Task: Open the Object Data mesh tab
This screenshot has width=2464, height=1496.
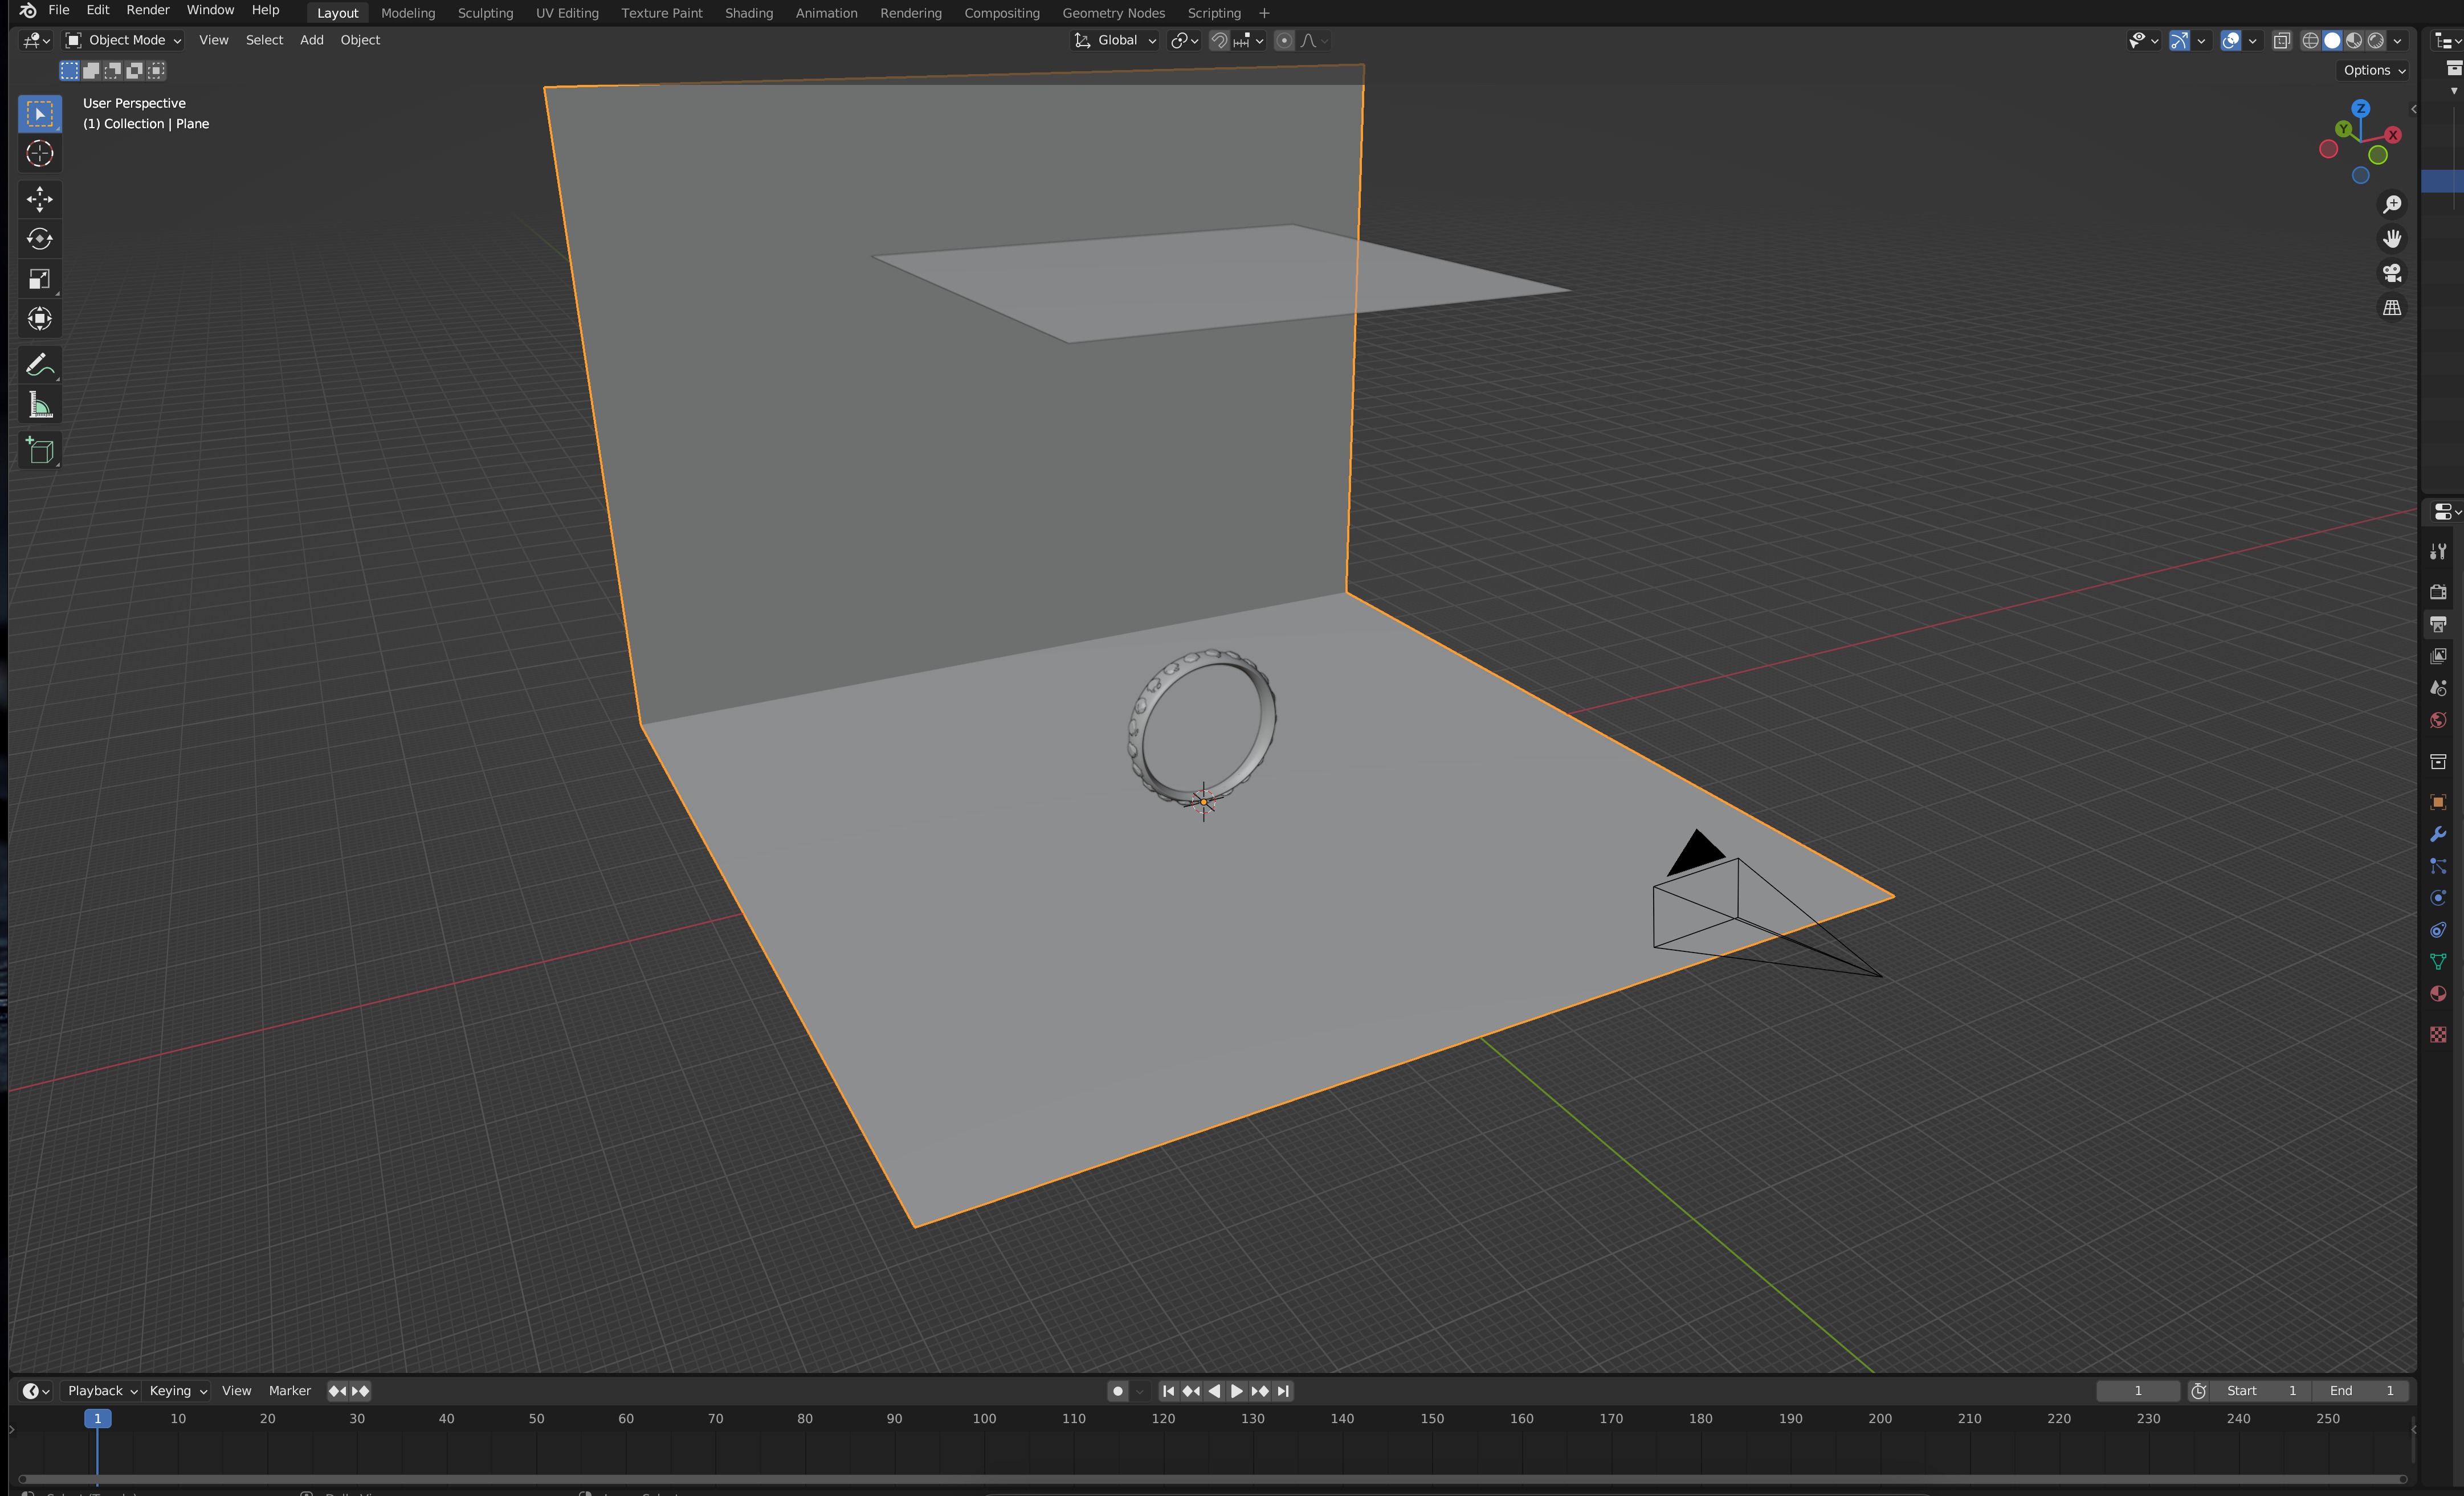Action: pos(2438,962)
